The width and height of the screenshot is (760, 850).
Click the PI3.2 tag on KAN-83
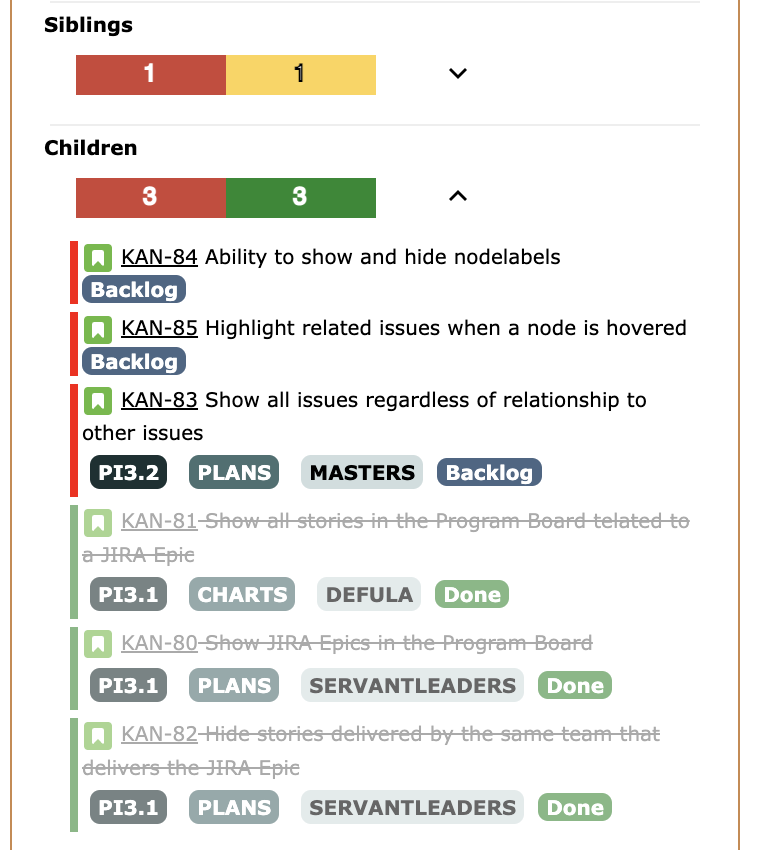click(128, 473)
